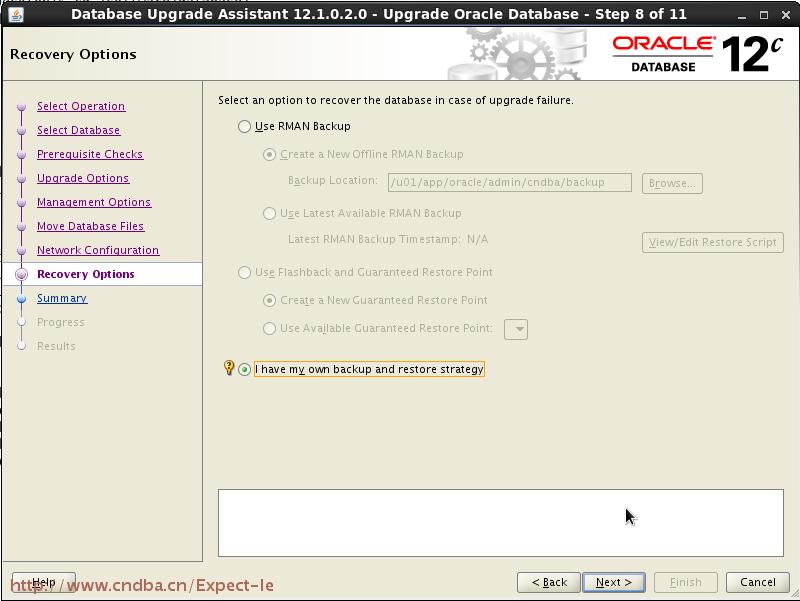The height and width of the screenshot is (601, 800).
Task: Cancel the upgrade wizard
Action: click(x=758, y=582)
